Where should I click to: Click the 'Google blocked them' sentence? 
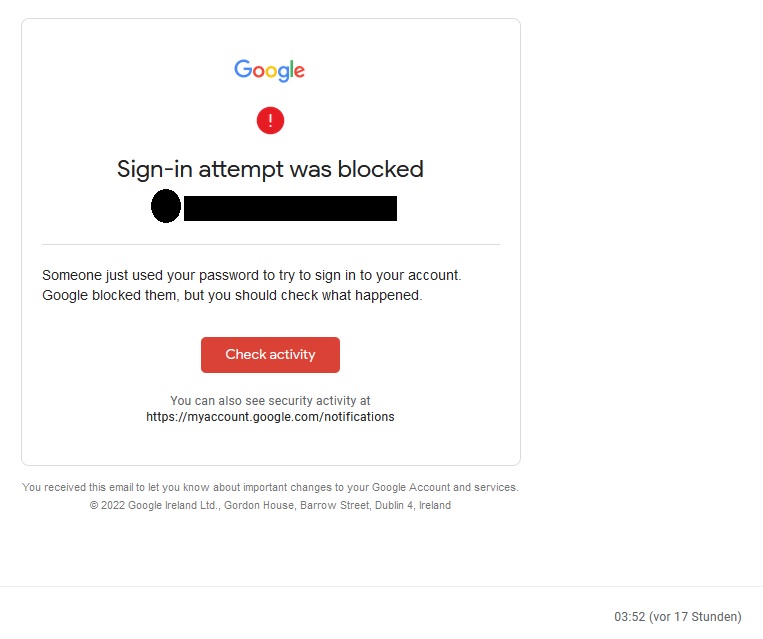point(232,295)
